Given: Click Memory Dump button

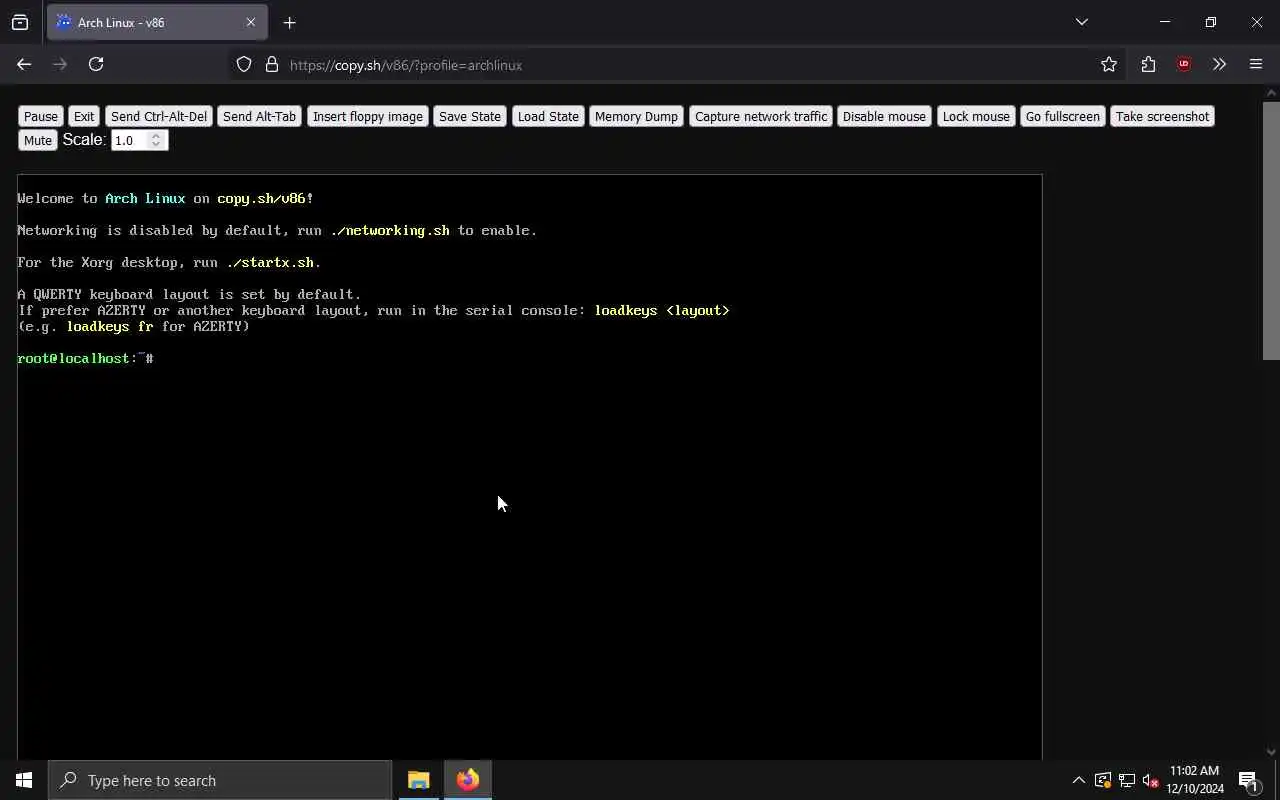Looking at the screenshot, I should tap(636, 116).
